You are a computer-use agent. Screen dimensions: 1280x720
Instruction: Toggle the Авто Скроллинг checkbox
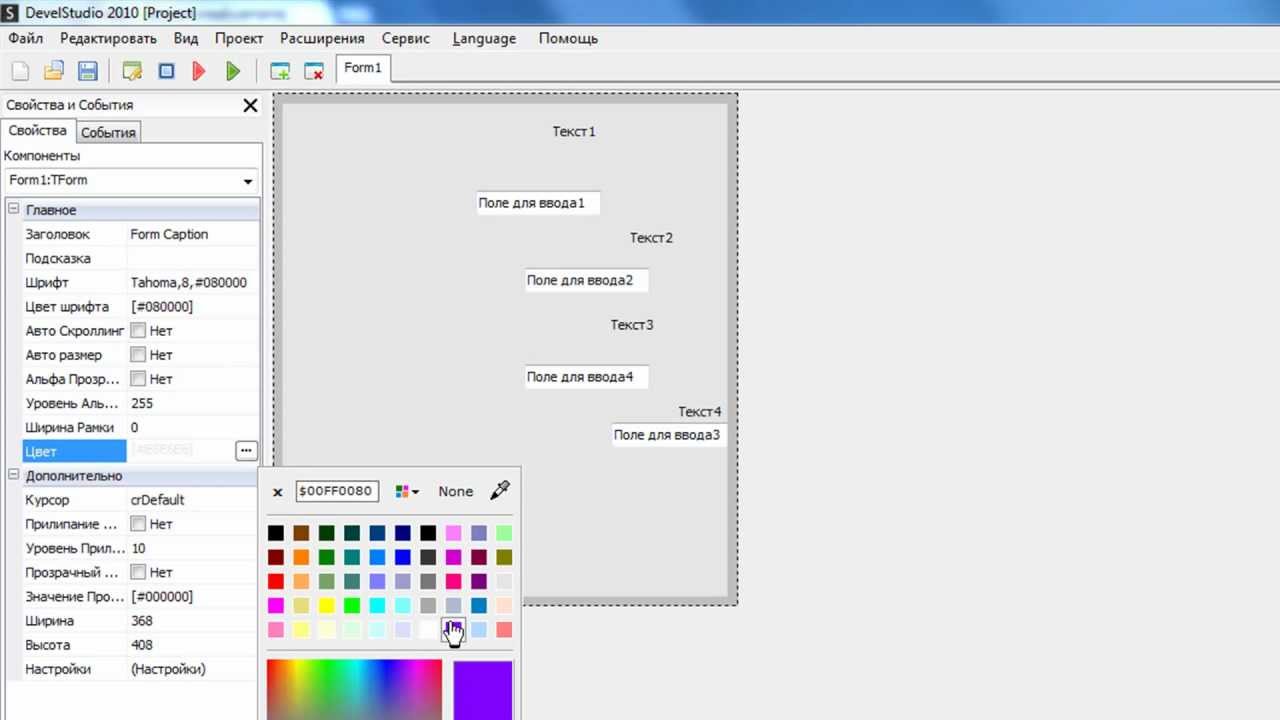click(x=138, y=330)
